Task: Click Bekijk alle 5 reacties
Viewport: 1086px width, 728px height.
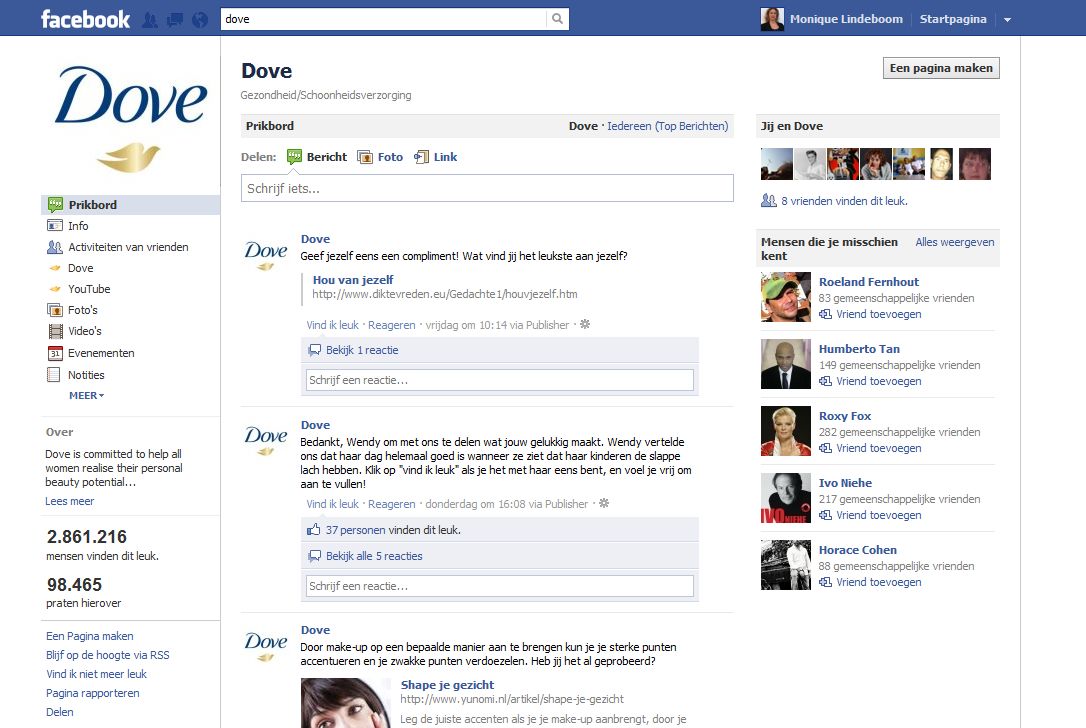Action: click(x=374, y=556)
